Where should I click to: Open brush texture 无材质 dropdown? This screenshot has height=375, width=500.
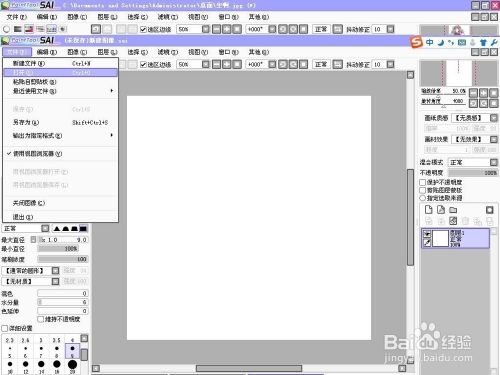55,282
